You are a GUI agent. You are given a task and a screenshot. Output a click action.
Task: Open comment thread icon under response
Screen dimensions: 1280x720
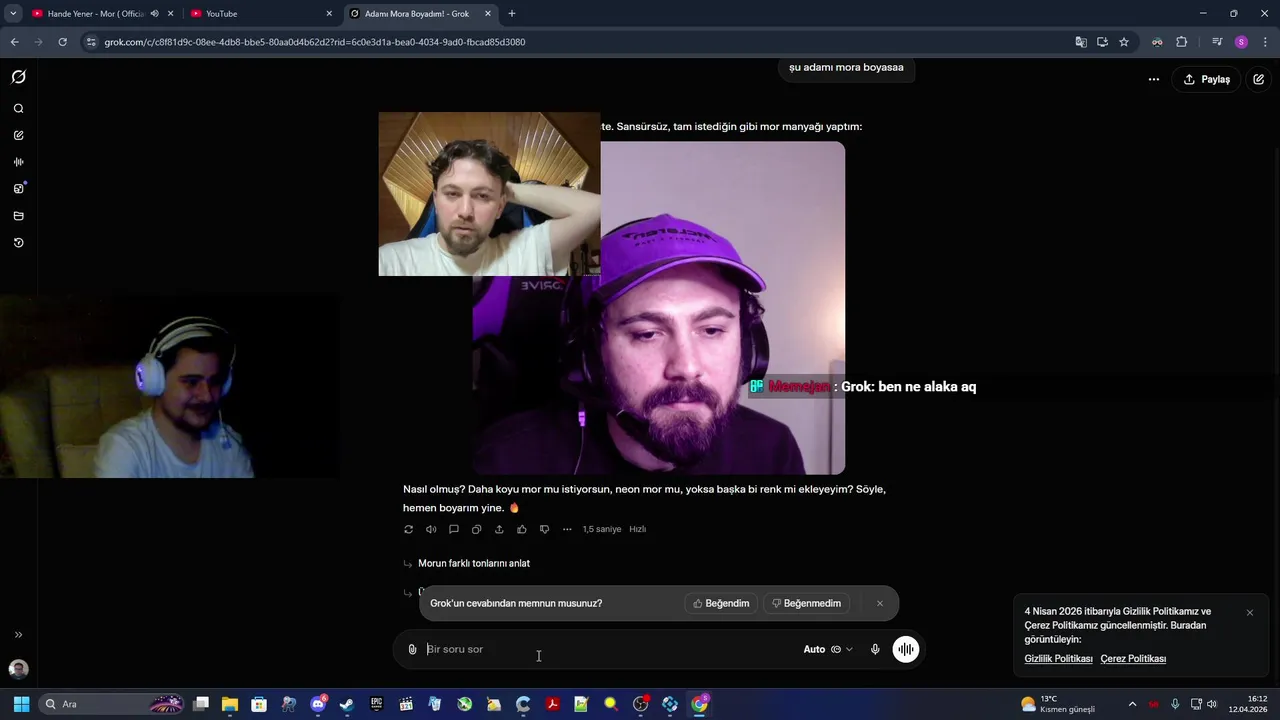tap(454, 529)
